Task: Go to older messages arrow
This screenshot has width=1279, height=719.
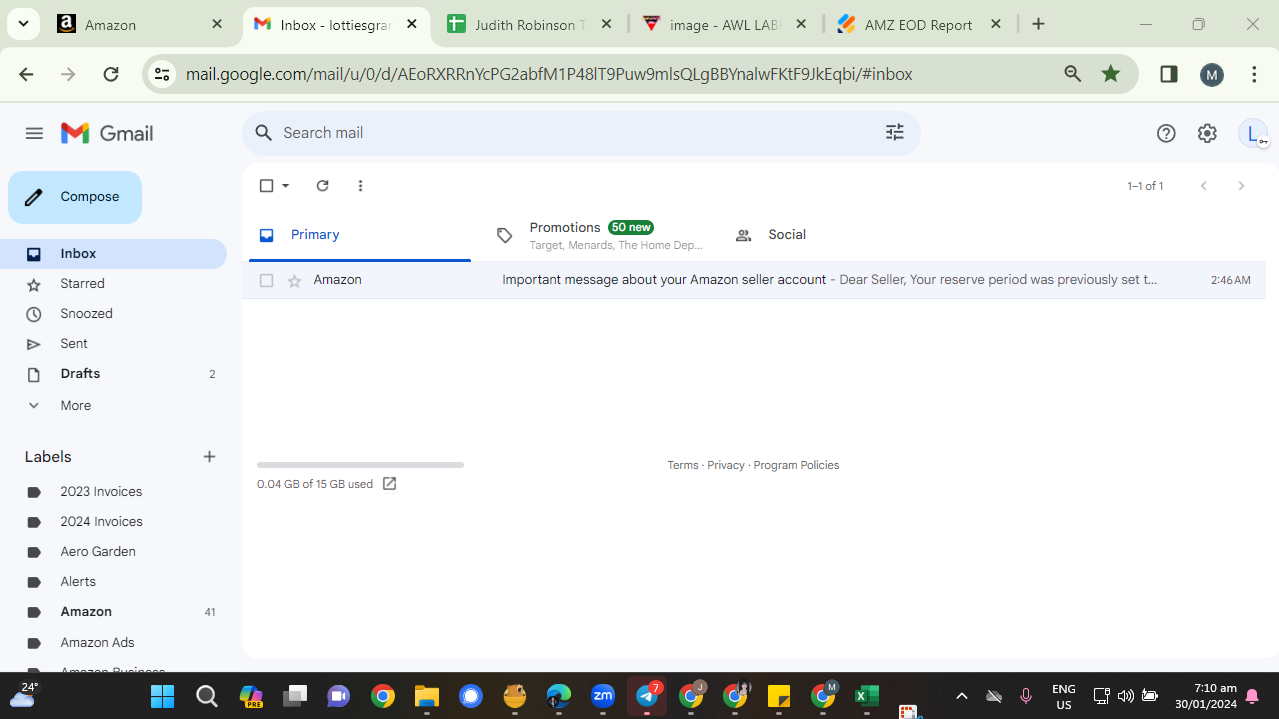Action: click(1241, 186)
